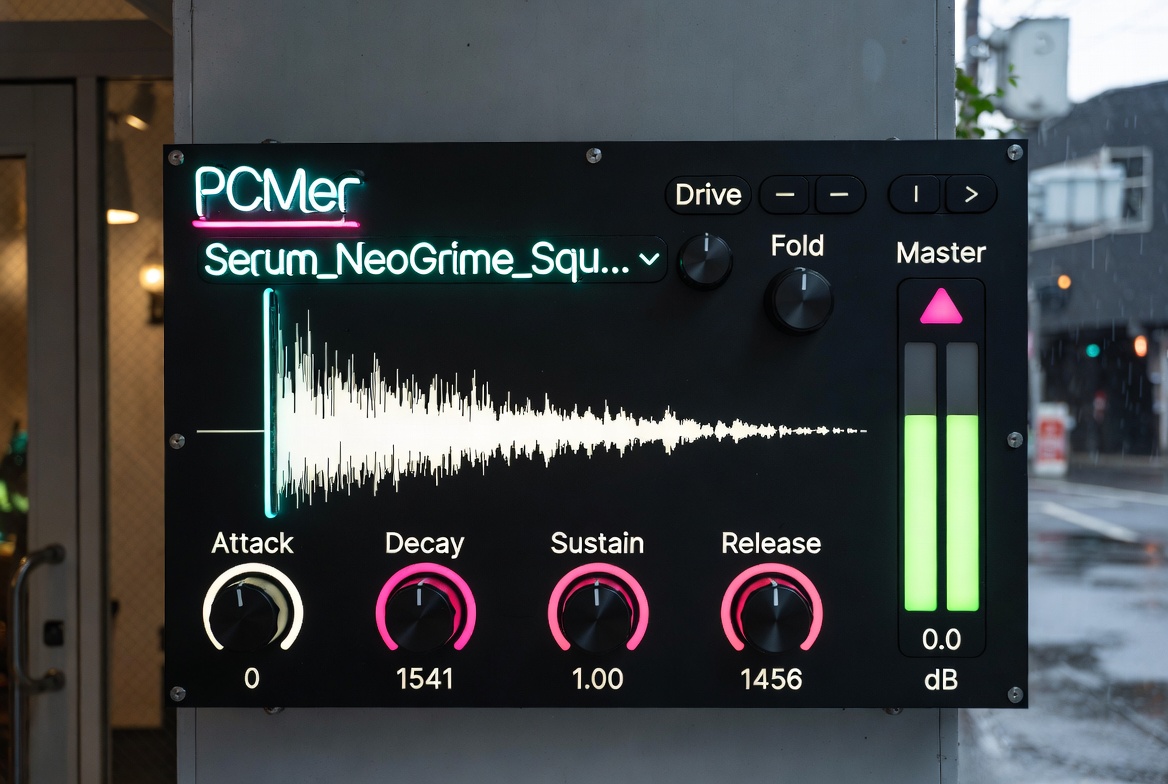Click the Decay value 1541
Screen dimensions: 1168x784
point(425,679)
